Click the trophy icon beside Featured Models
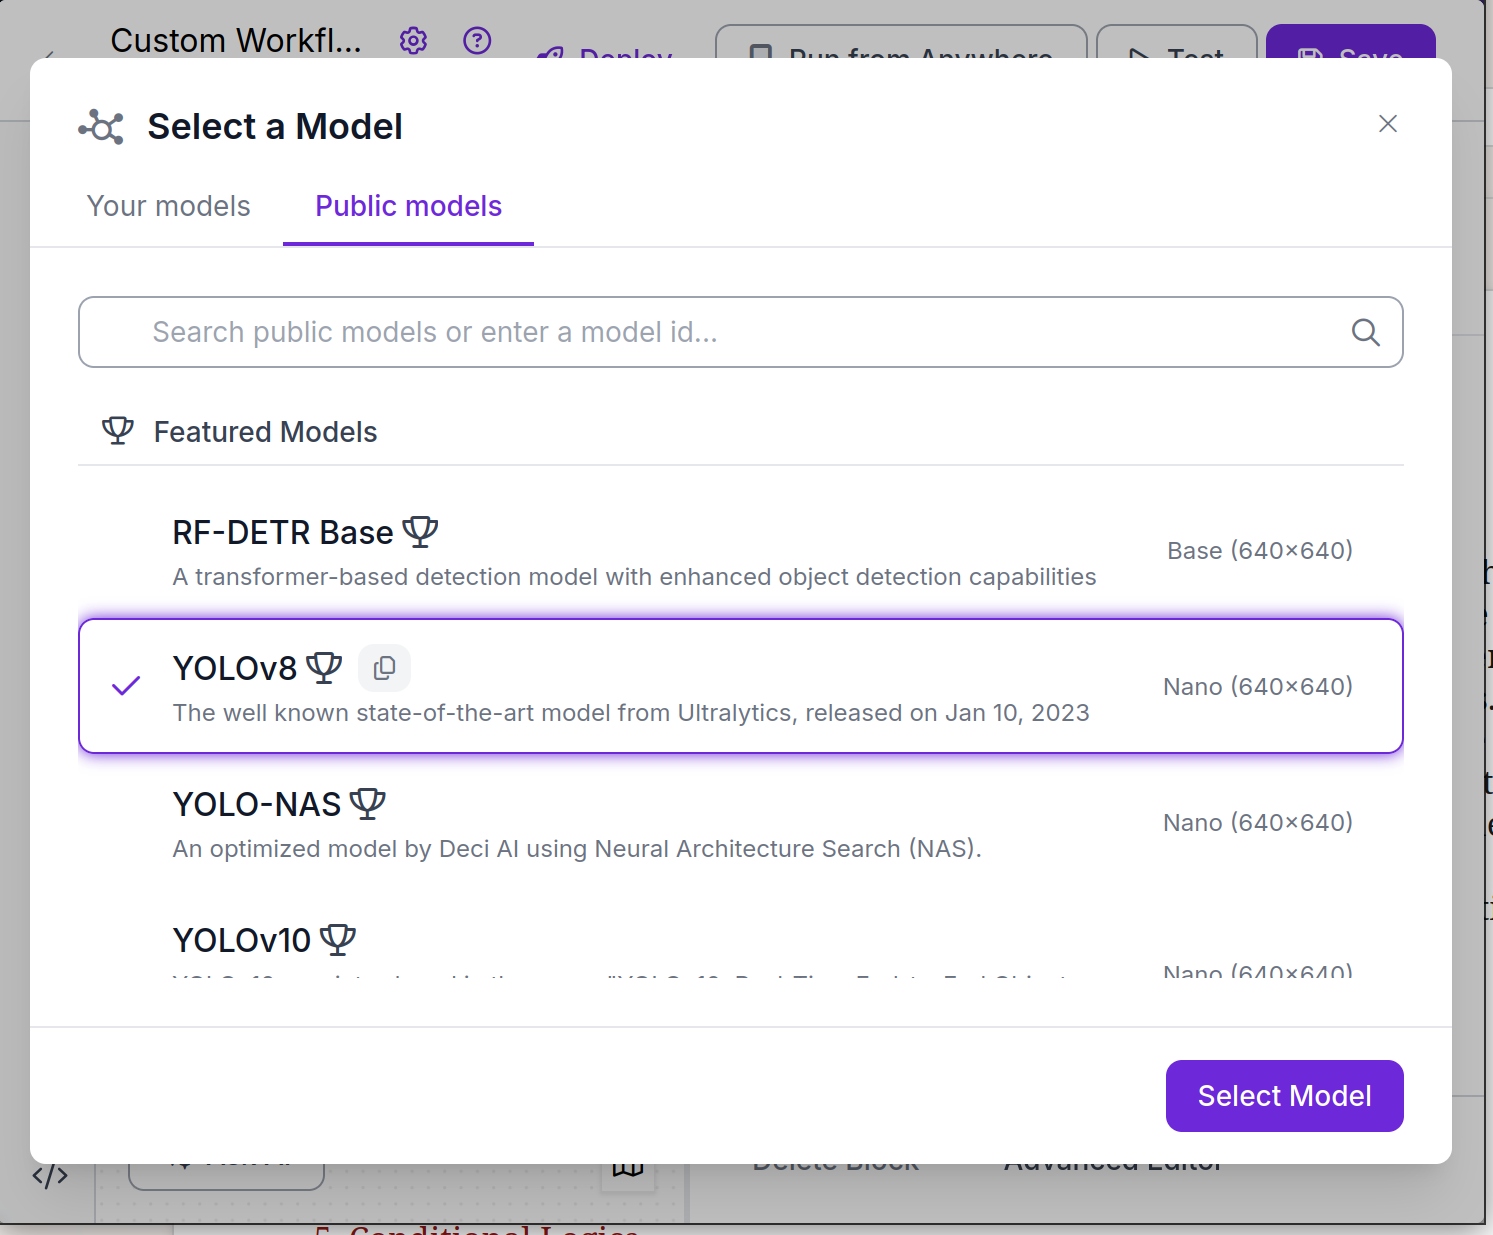 (x=117, y=431)
